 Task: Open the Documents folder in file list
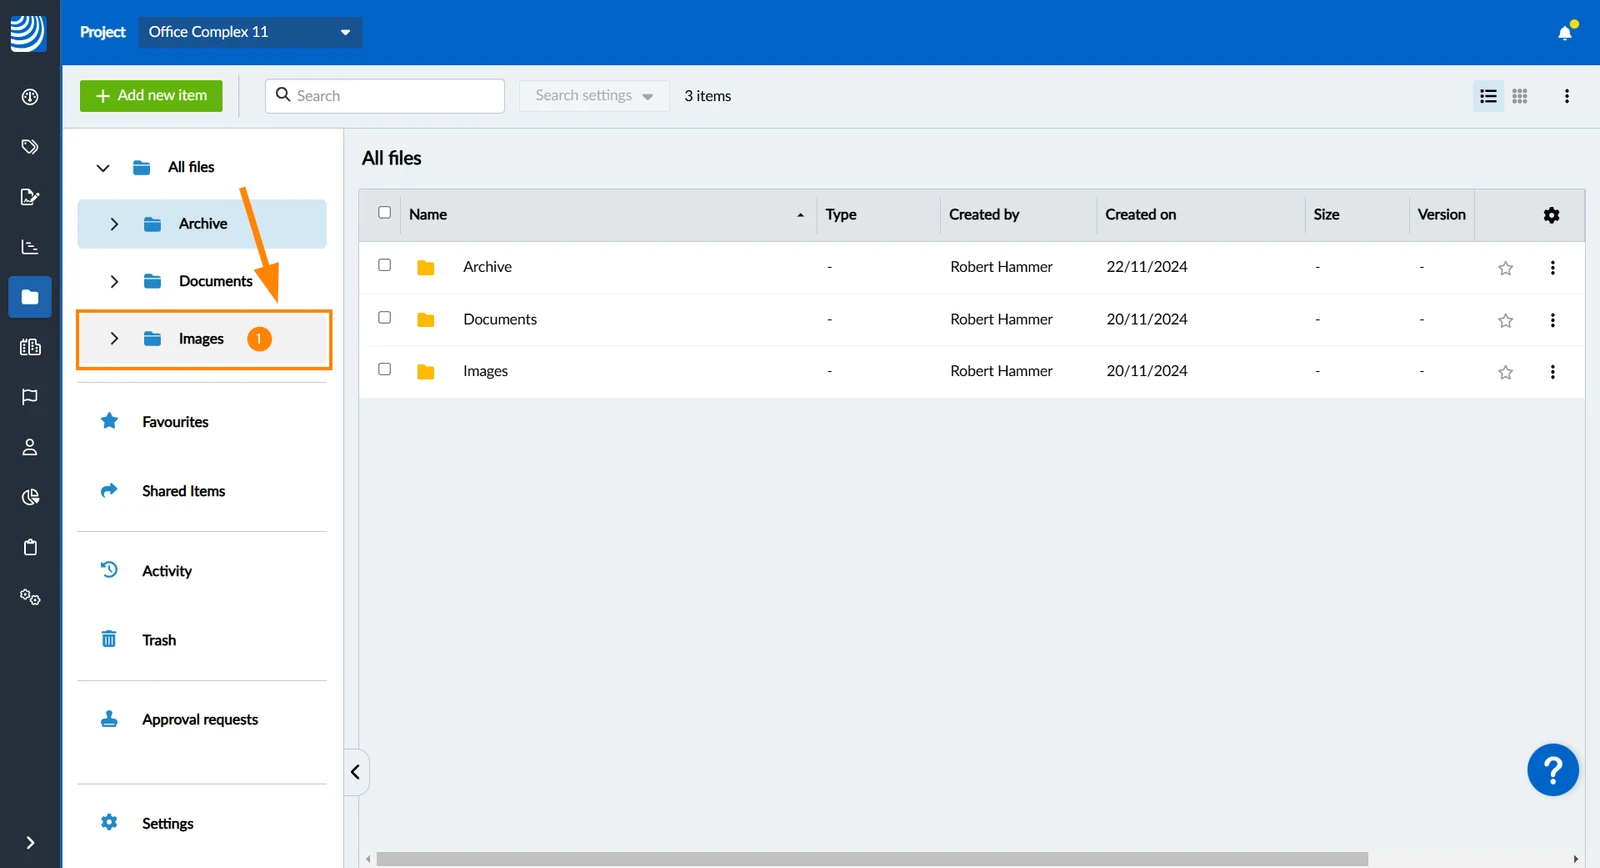point(500,319)
